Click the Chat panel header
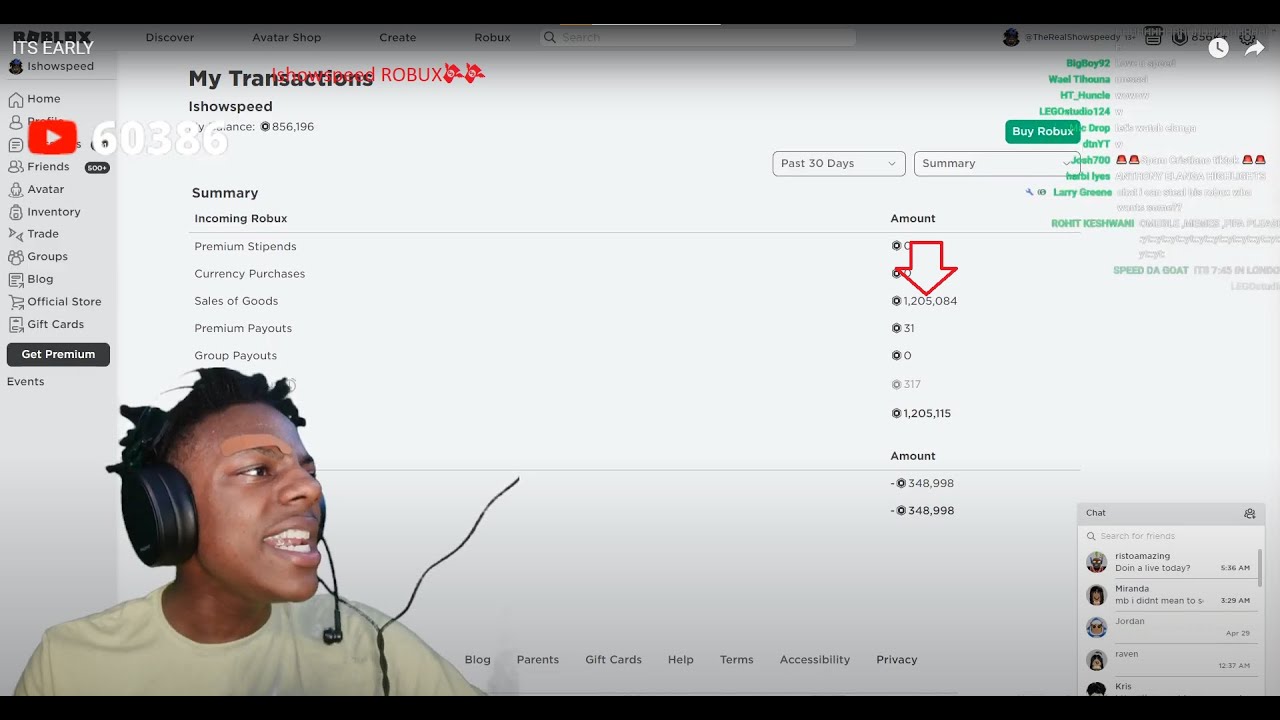 (x=1171, y=513)
